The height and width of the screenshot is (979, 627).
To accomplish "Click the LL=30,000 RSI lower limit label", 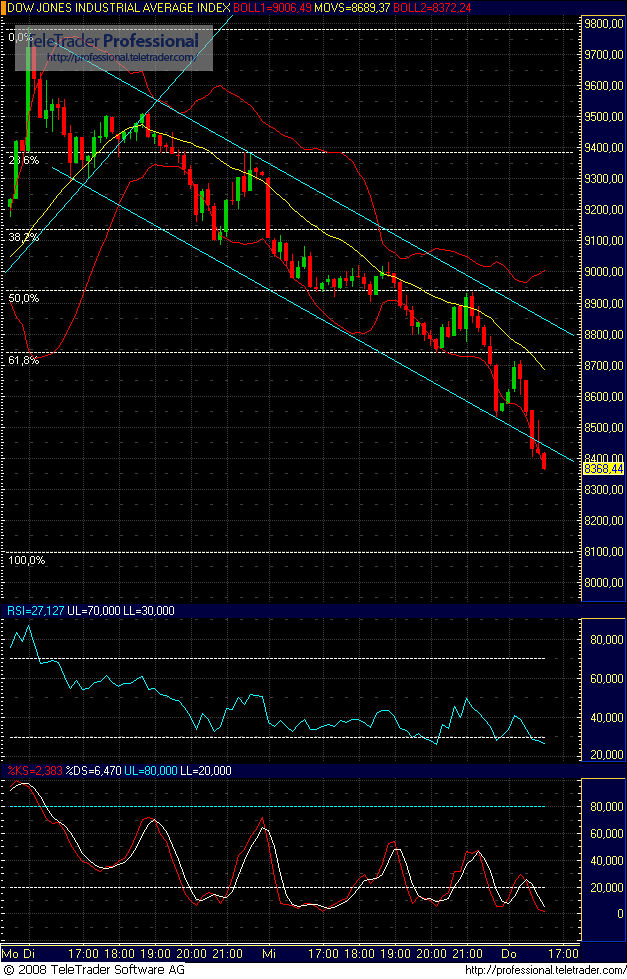I will 149,611.
